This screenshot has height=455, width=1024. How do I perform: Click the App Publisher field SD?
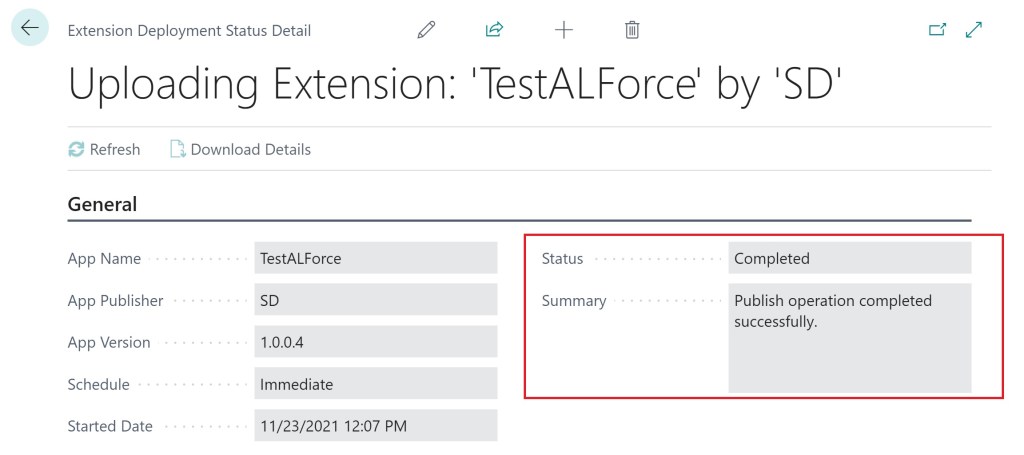375,300
